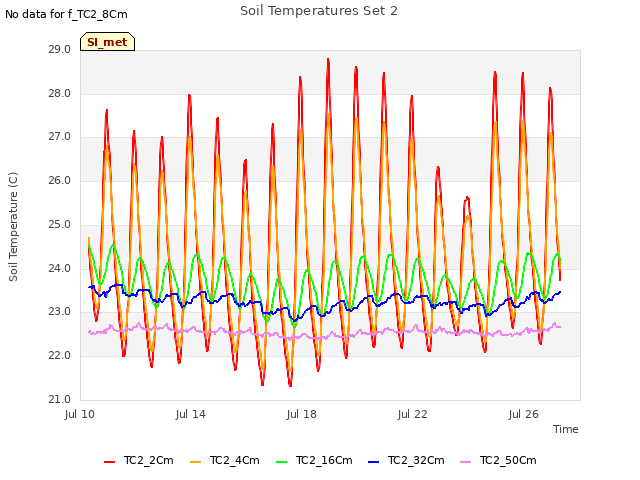Click the orange TC2_4Cm legend swatch
The image size is (640, 480).
(196, 462)
